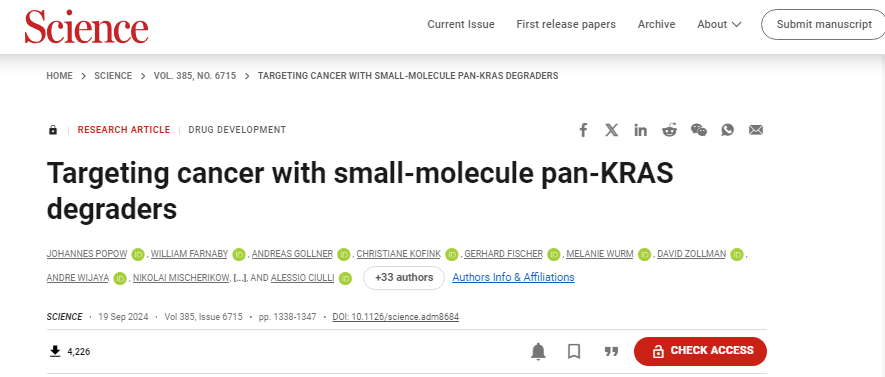Open the Current Issue menu item
Image resolution: width=885 pixels, height=377 pixels.
tap(461, 24)
